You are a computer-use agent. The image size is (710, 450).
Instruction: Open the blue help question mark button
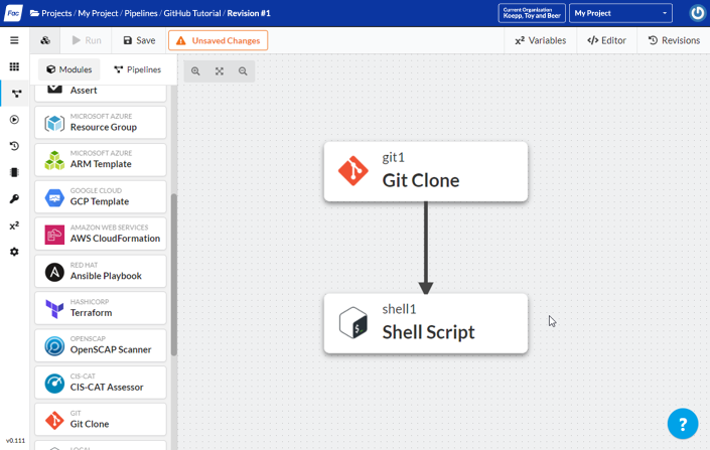pos(682,423)
